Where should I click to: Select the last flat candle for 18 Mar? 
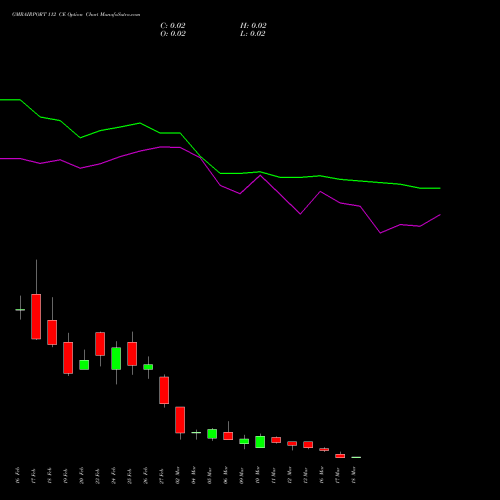pyautogui.click(x=356, y=457)
